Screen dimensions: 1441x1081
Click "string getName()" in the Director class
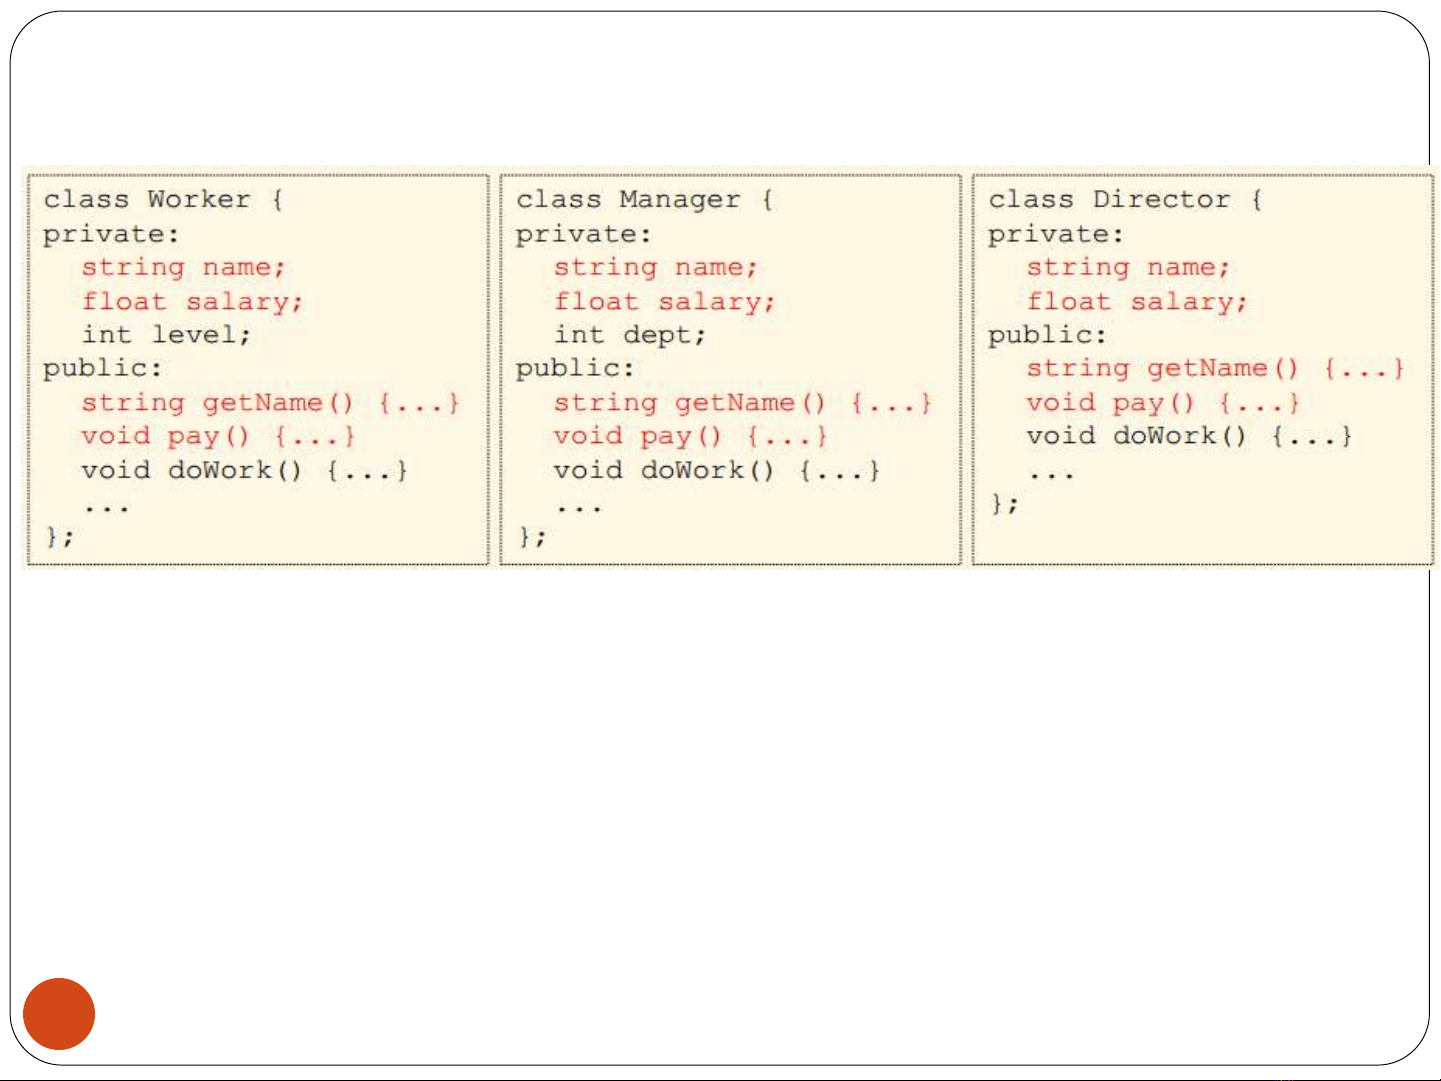coord(1162,369)
